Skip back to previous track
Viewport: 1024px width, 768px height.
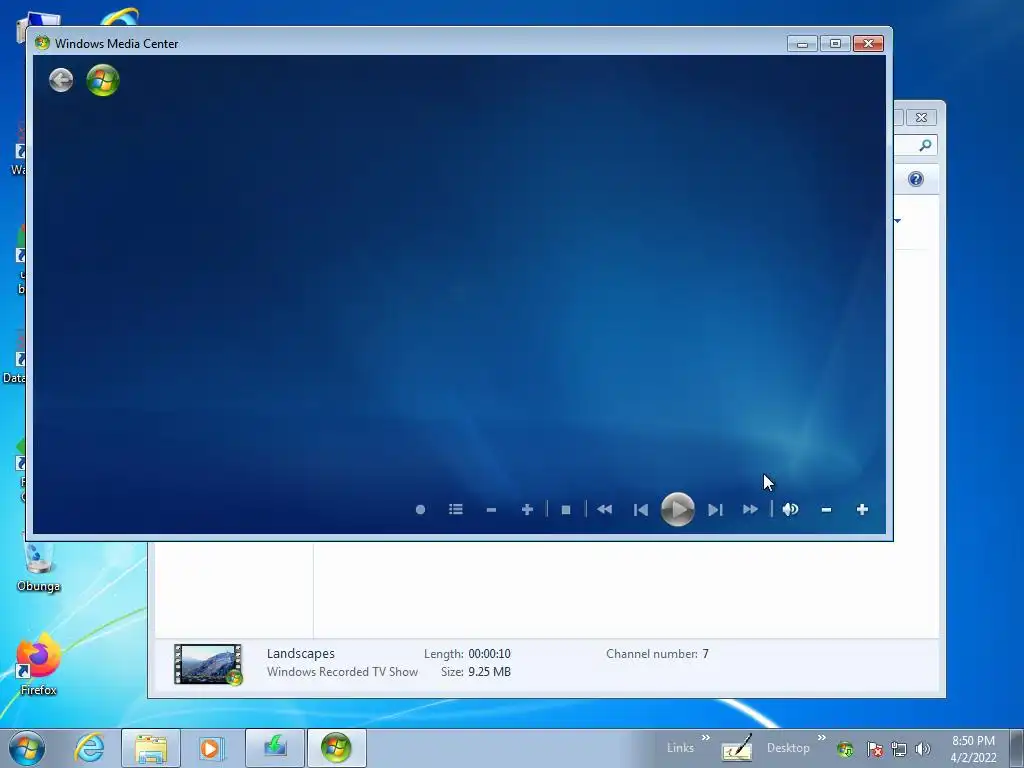(x=641, y=509)
